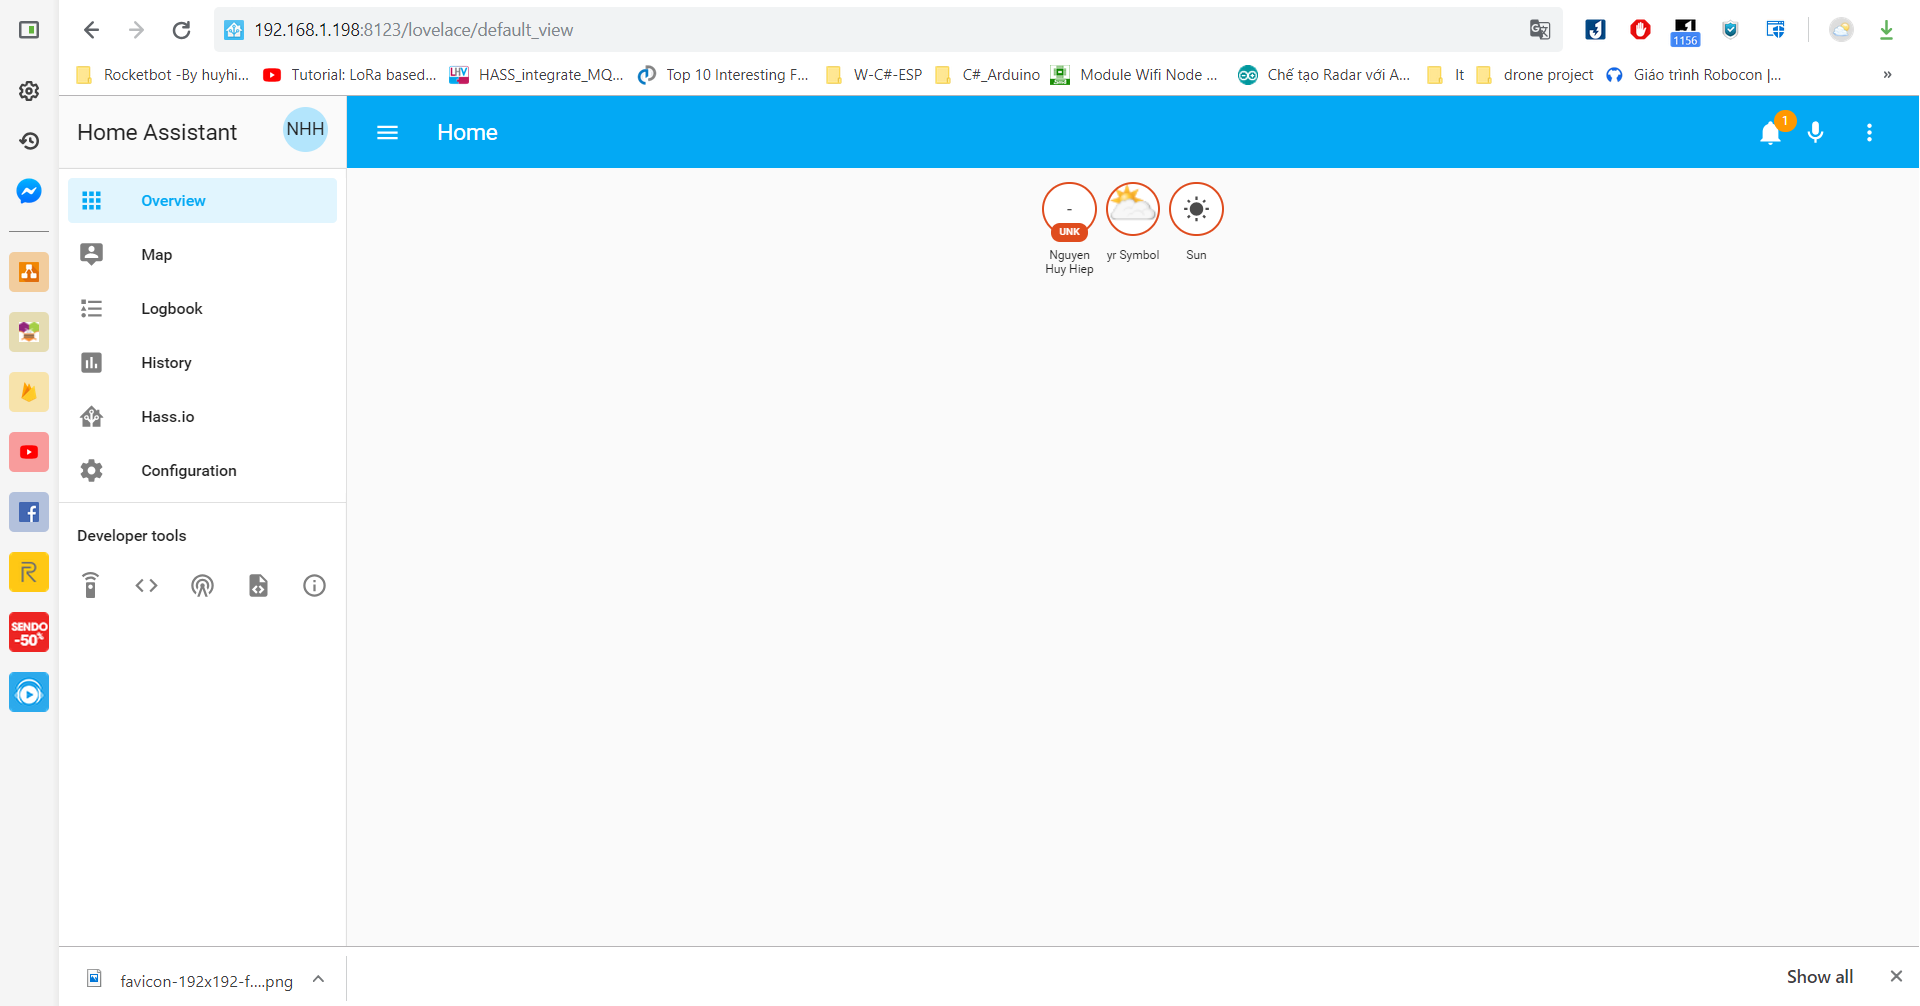Open the yellow R shortcut in sidebar

[x=29, y=572]
